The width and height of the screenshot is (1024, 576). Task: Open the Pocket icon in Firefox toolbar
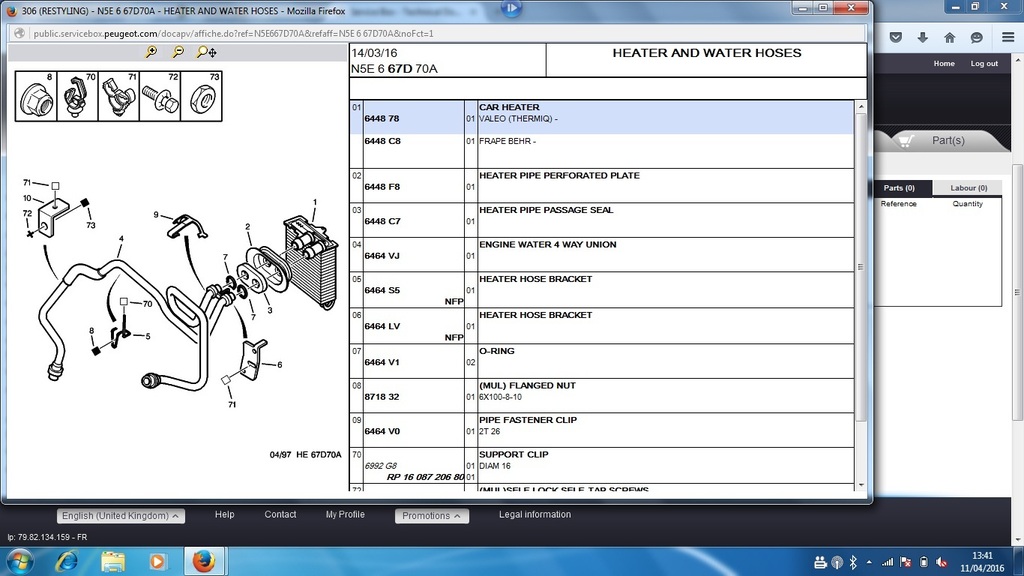click(x=896, y=37)
